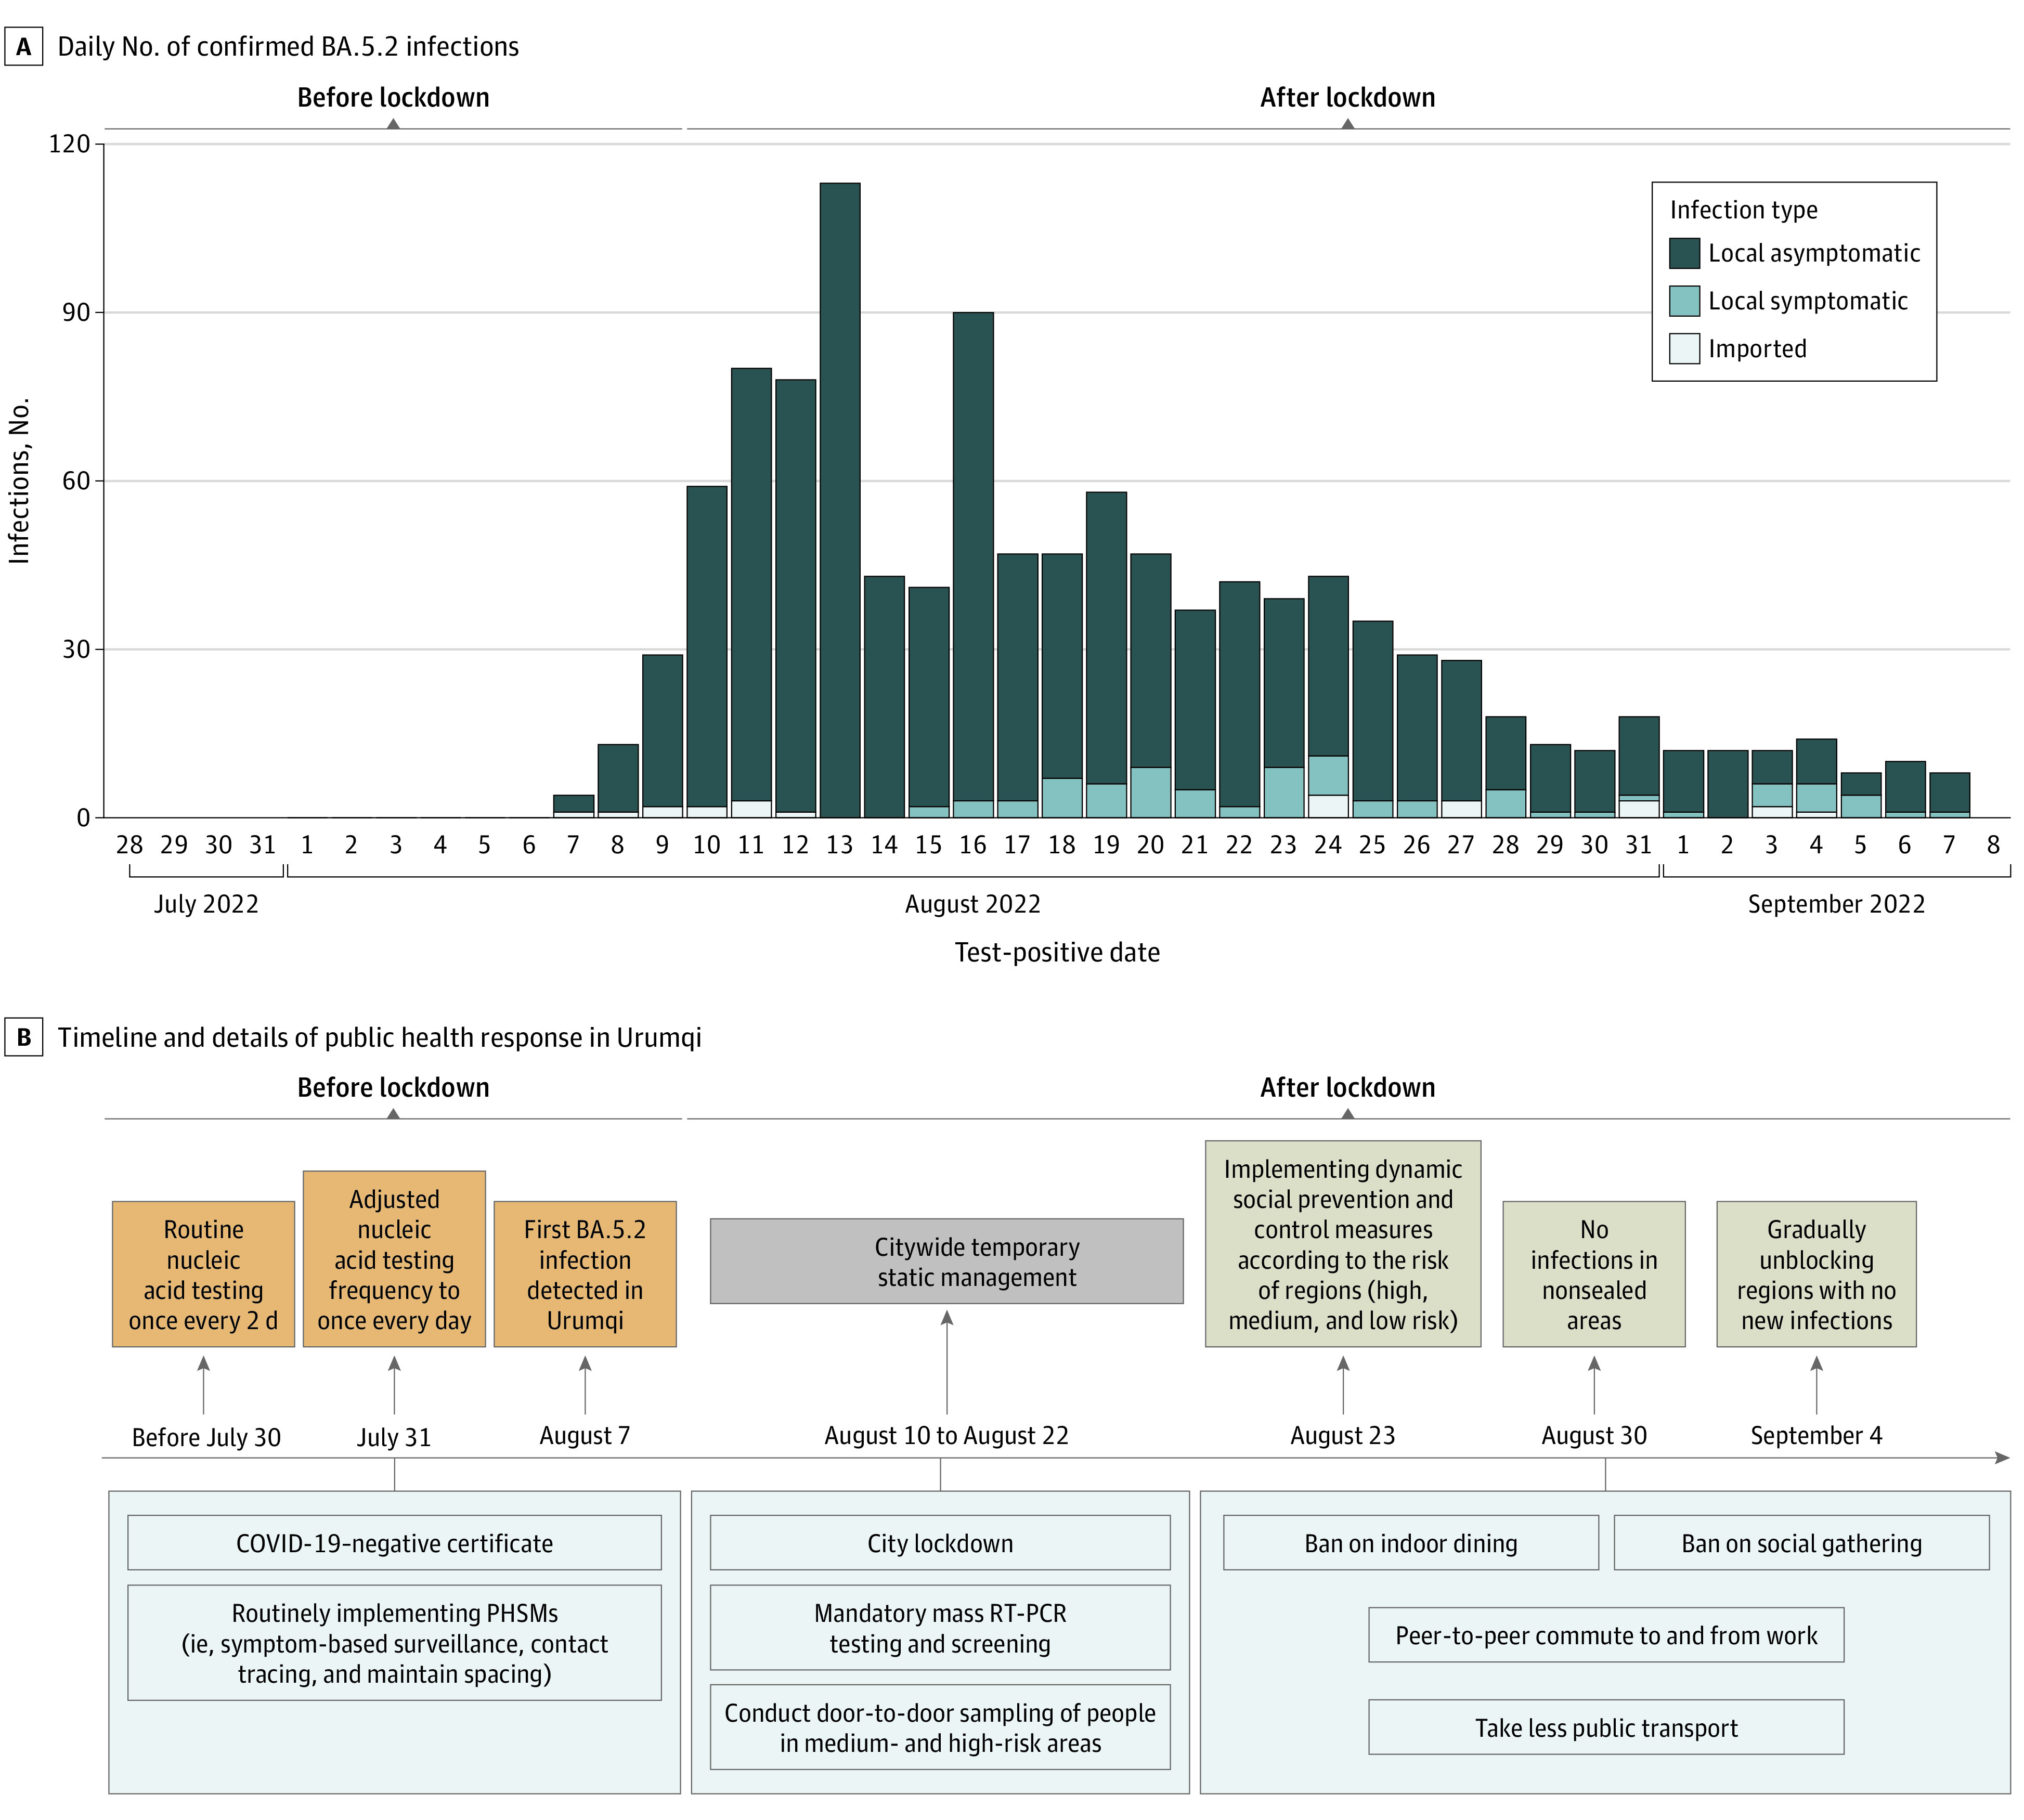Click the panel A label box

(24, 47)
